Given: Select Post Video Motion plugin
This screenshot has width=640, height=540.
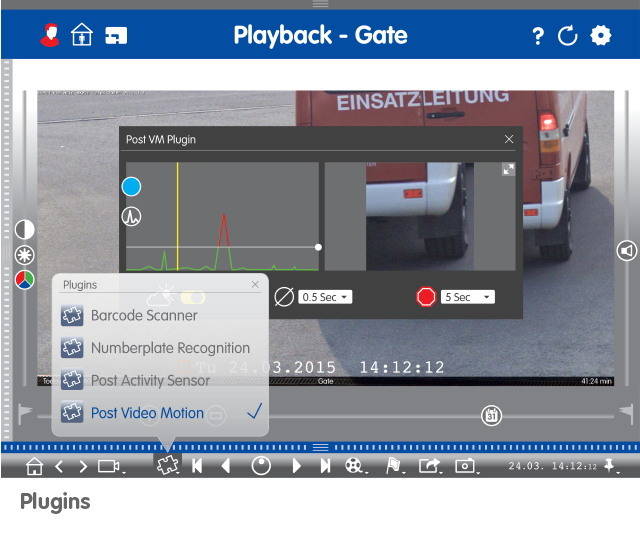Looking at the screenshot, I should (x=160, y=413).
